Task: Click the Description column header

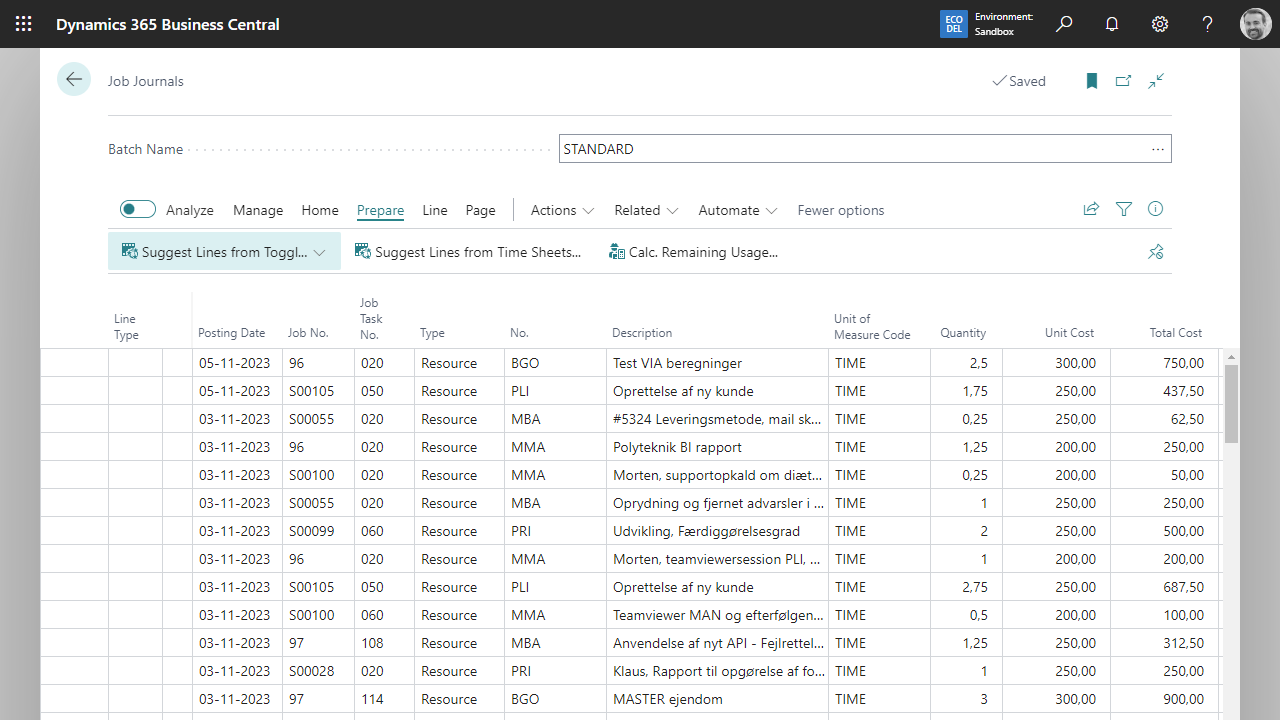Action: (642, 333)
